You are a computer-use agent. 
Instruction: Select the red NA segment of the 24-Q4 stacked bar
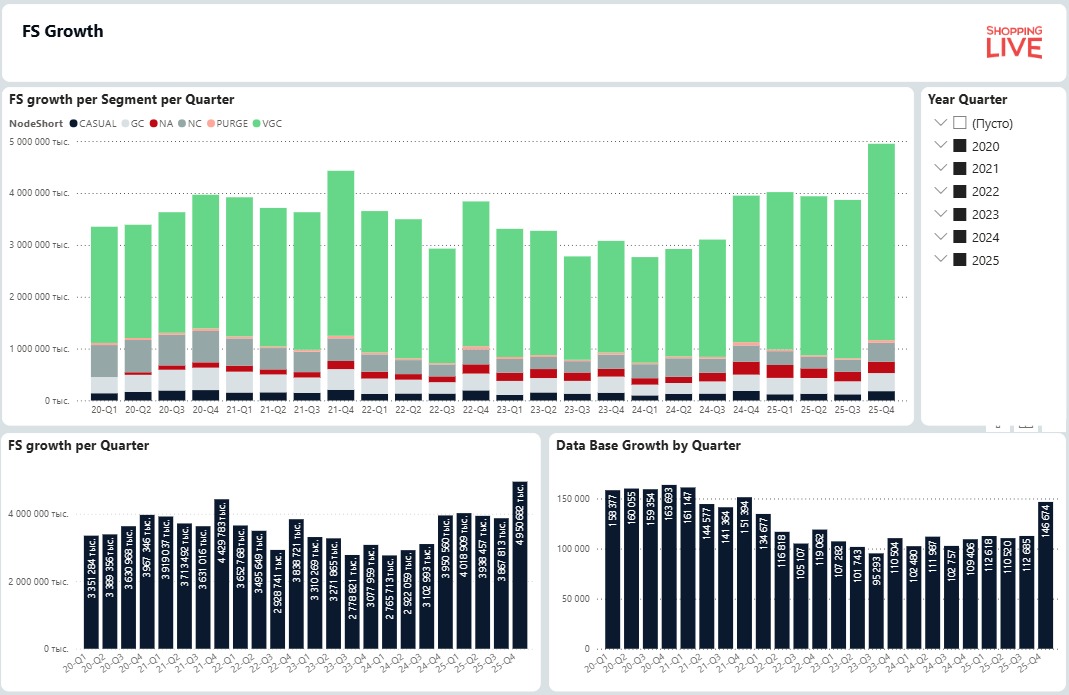pyautogui.click(x=746, y=368)
